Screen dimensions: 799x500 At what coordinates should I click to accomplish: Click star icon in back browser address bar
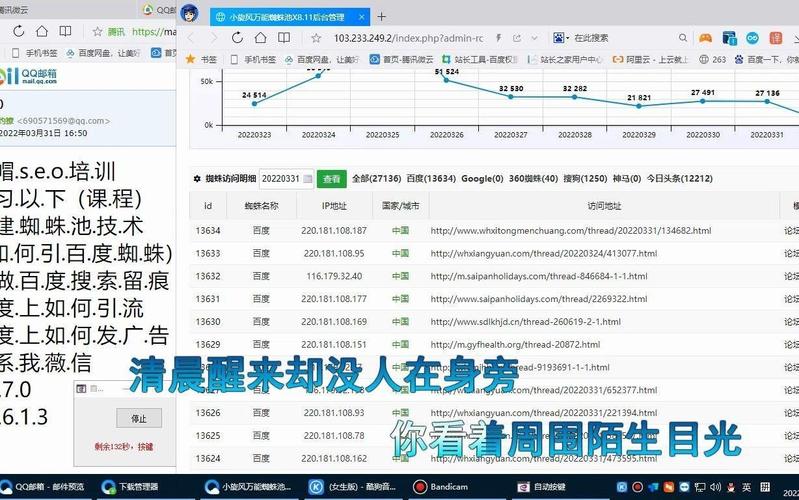97,32
